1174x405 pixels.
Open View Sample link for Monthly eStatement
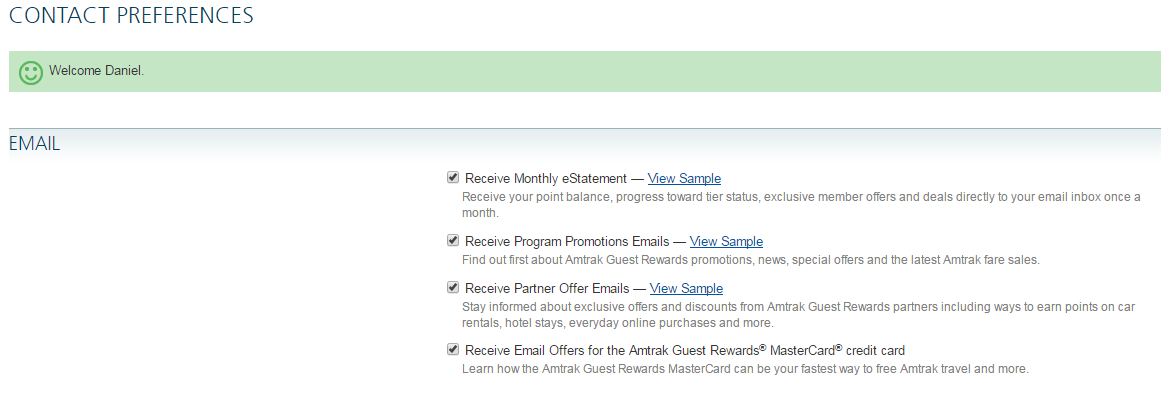point(684,179)
